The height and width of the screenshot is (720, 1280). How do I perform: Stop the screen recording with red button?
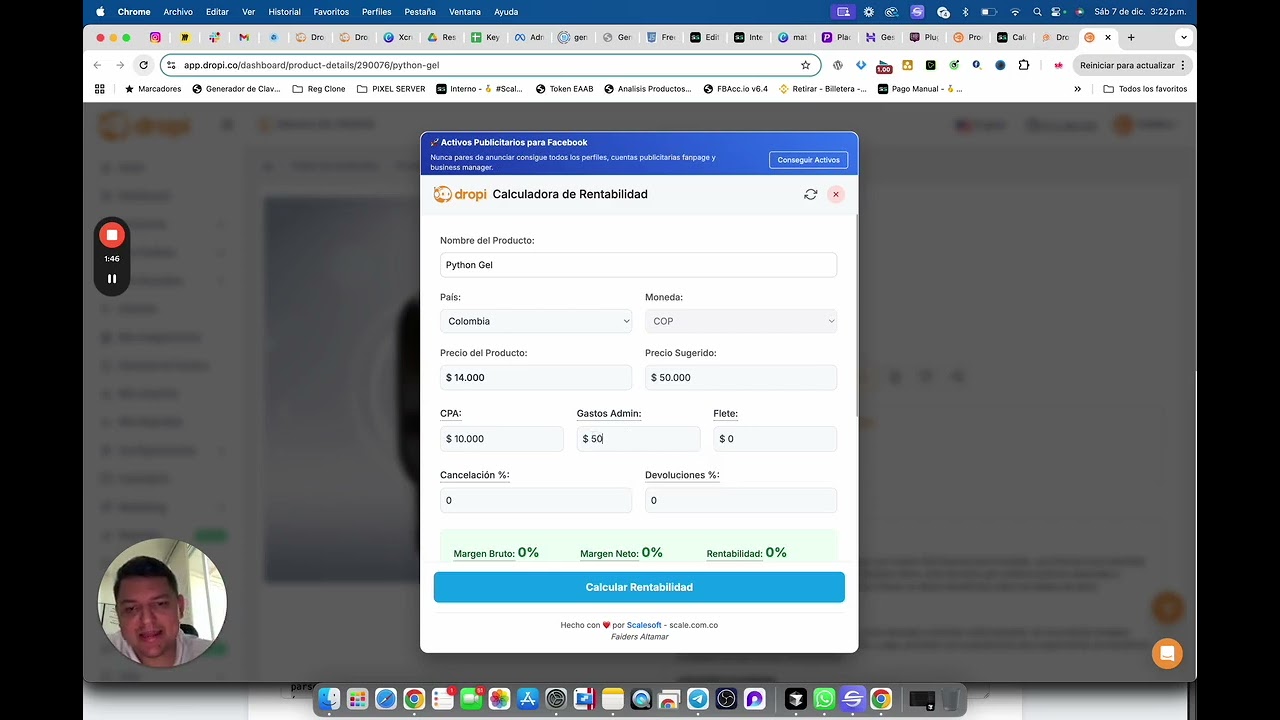point(112,235)
